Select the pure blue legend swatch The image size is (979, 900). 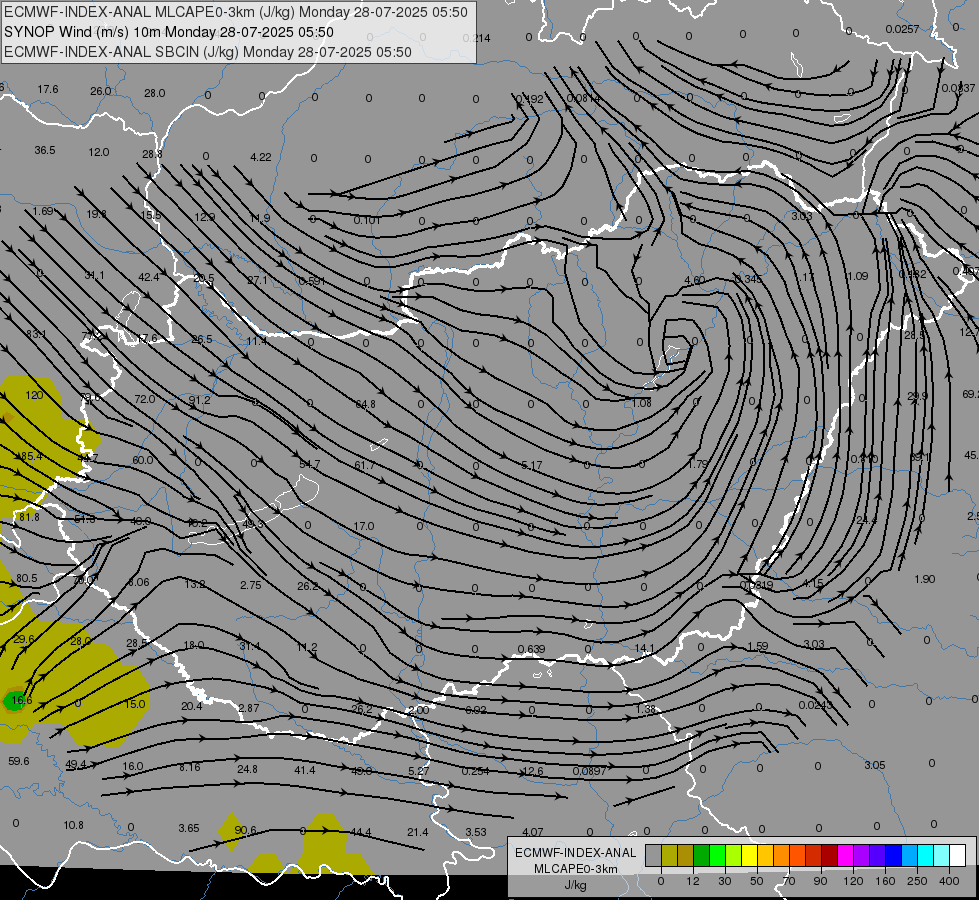point(893,855)
